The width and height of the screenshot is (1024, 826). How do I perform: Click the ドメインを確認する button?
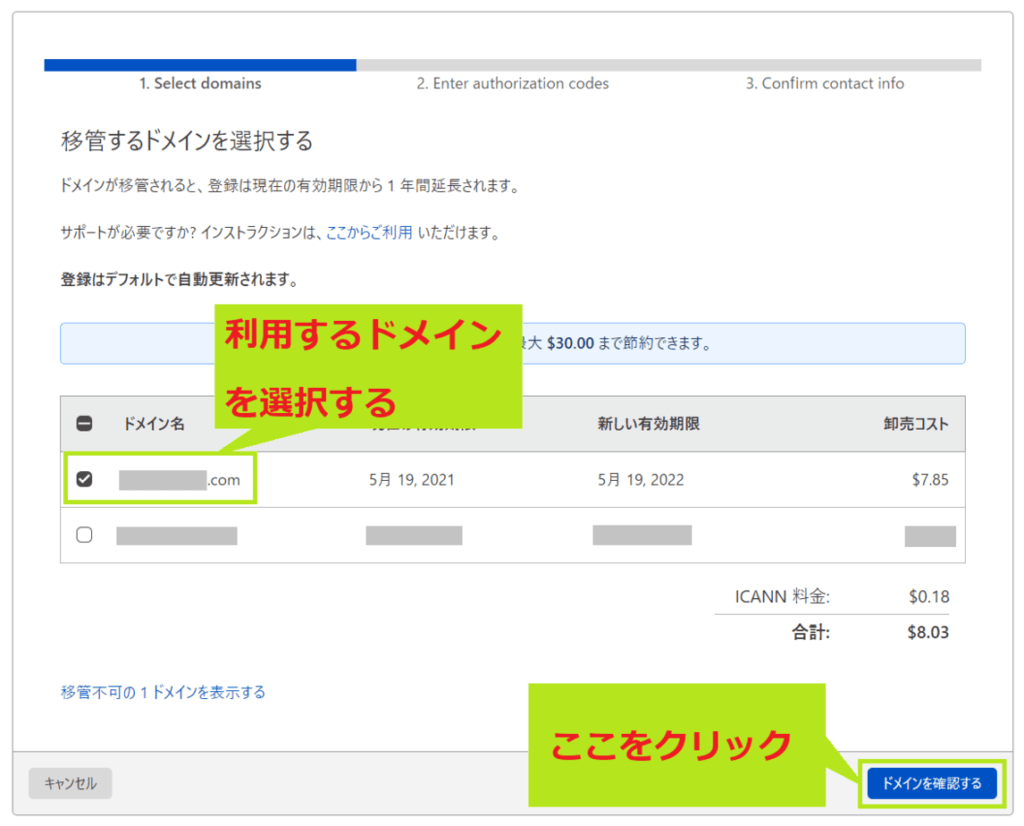930,783
